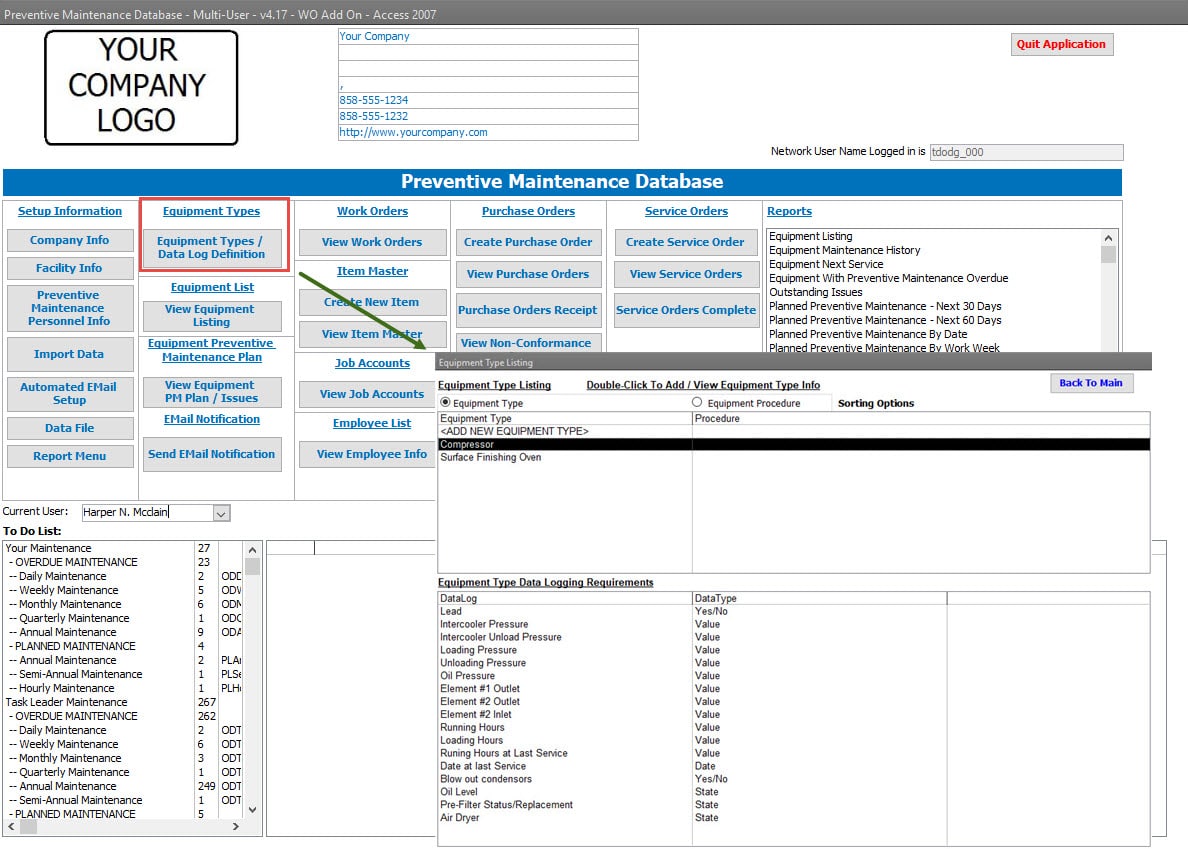
Task: Open Automated EMail Setup
Action: [x=70, y=393]
